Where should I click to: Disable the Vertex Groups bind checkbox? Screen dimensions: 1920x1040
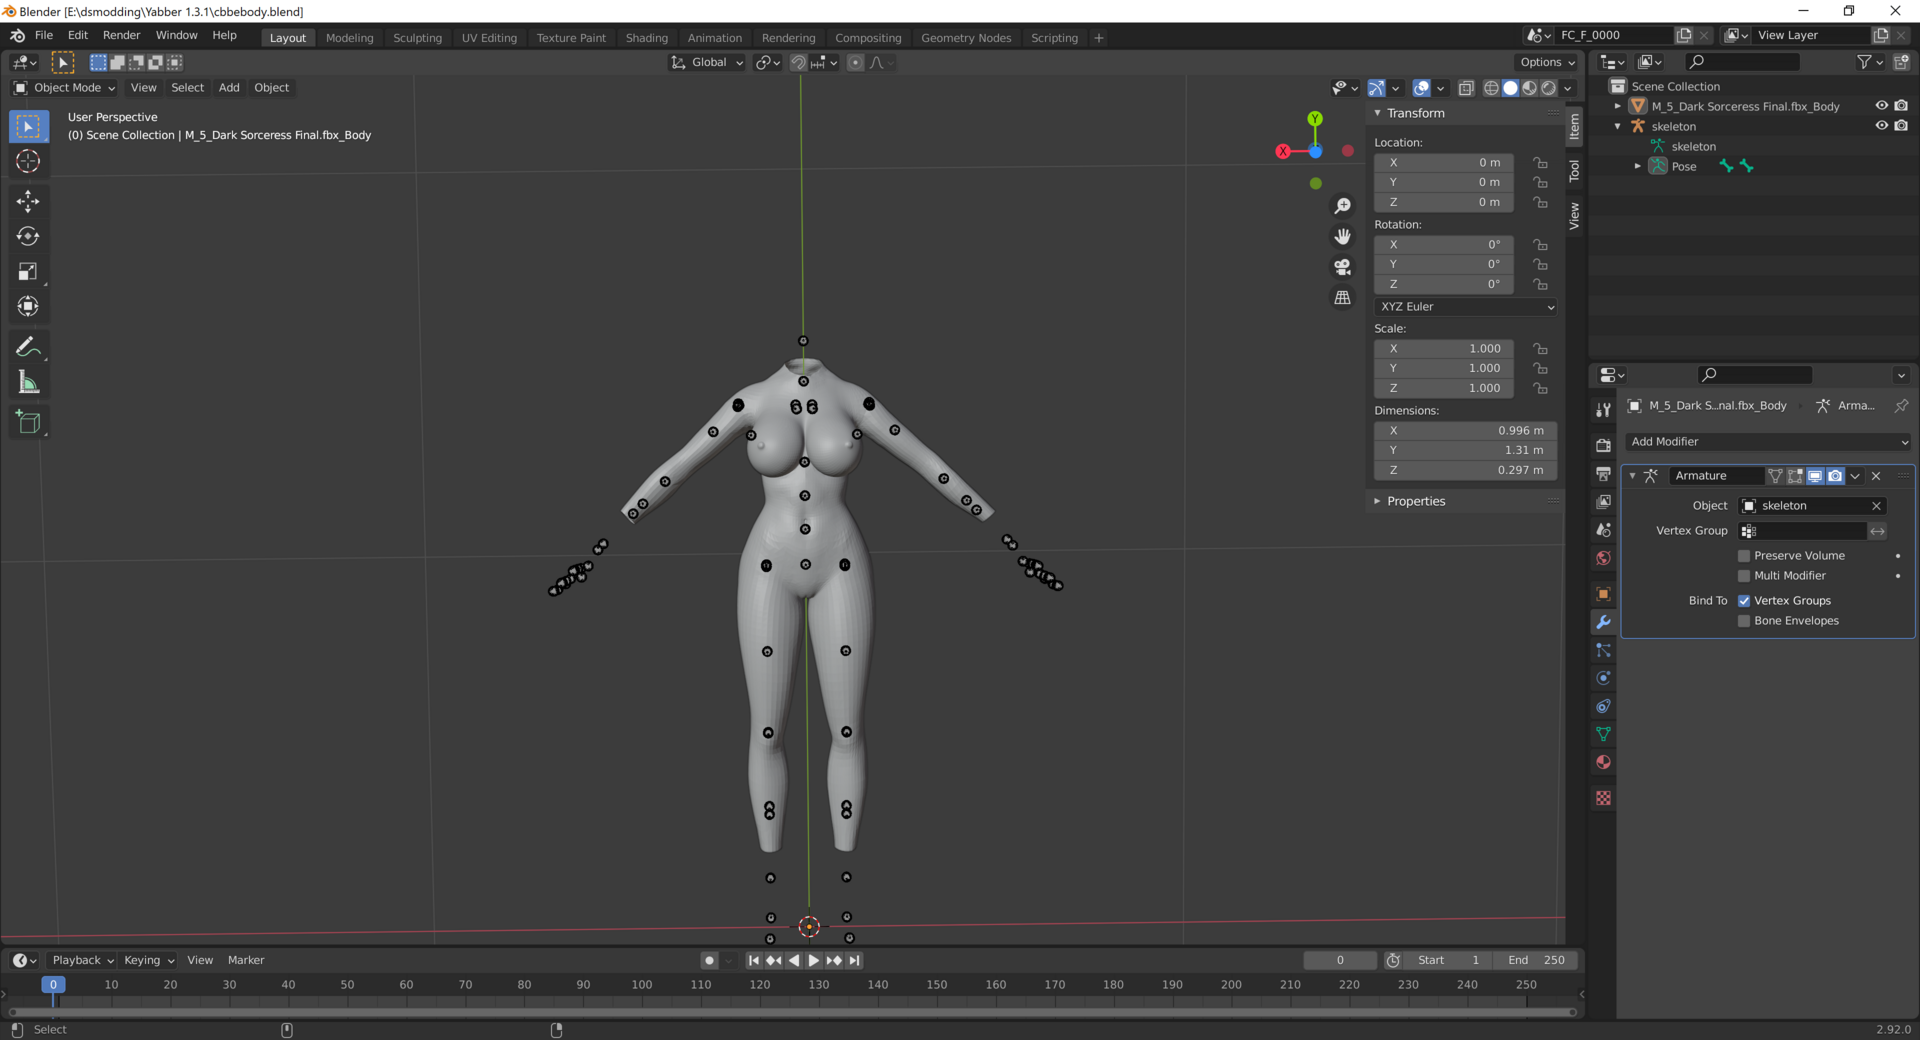click(x=1744, y=601)
